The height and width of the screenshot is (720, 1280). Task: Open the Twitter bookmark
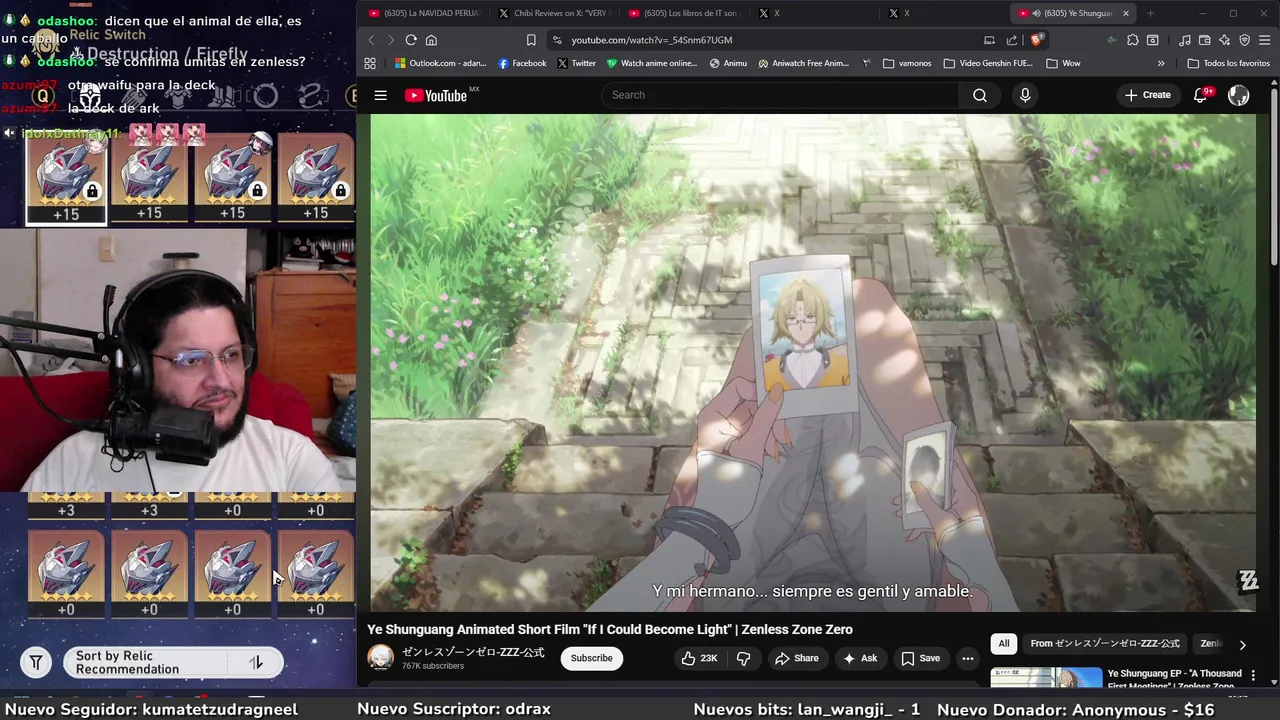click(576, 63)
